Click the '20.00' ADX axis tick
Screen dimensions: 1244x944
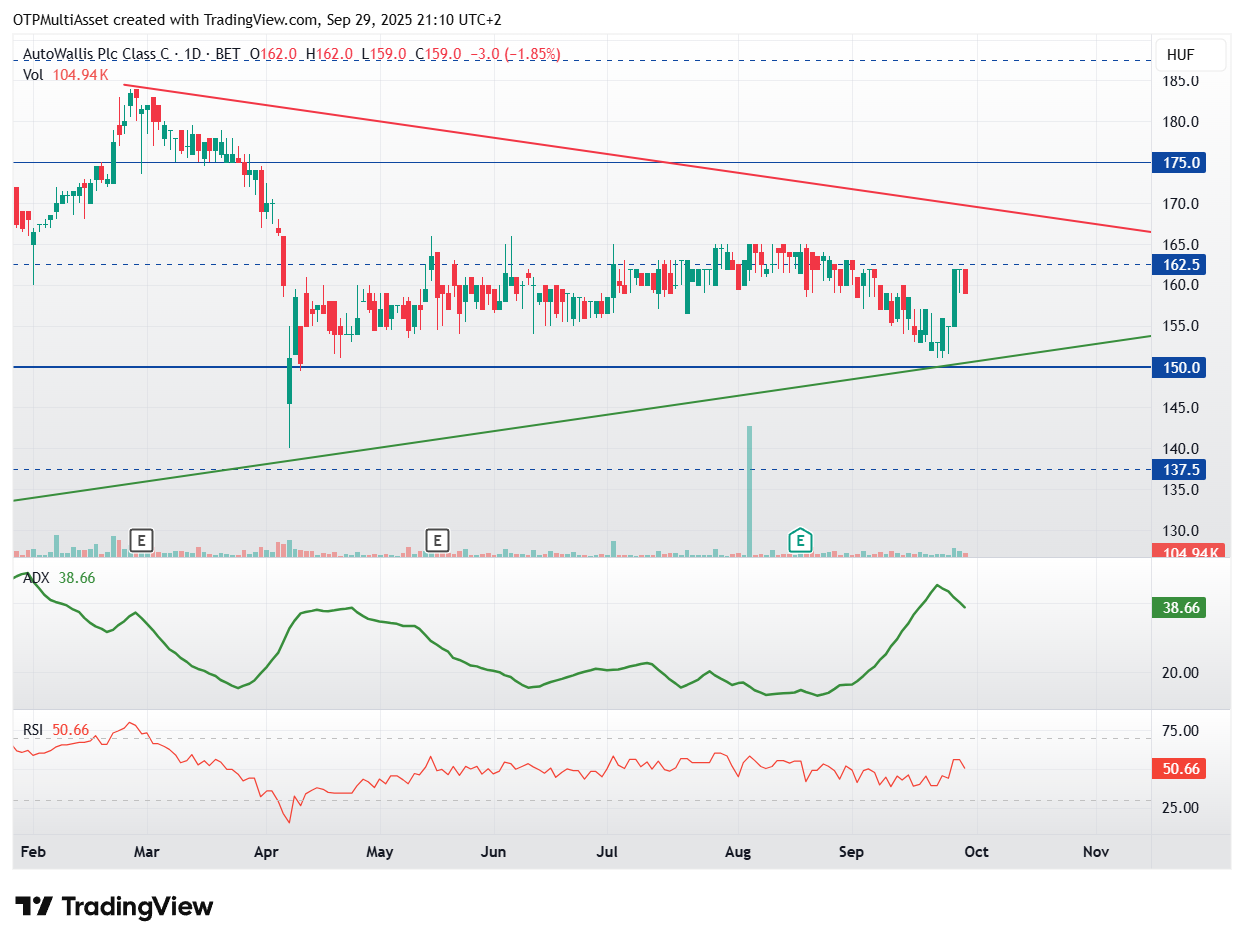point(1182,672)
